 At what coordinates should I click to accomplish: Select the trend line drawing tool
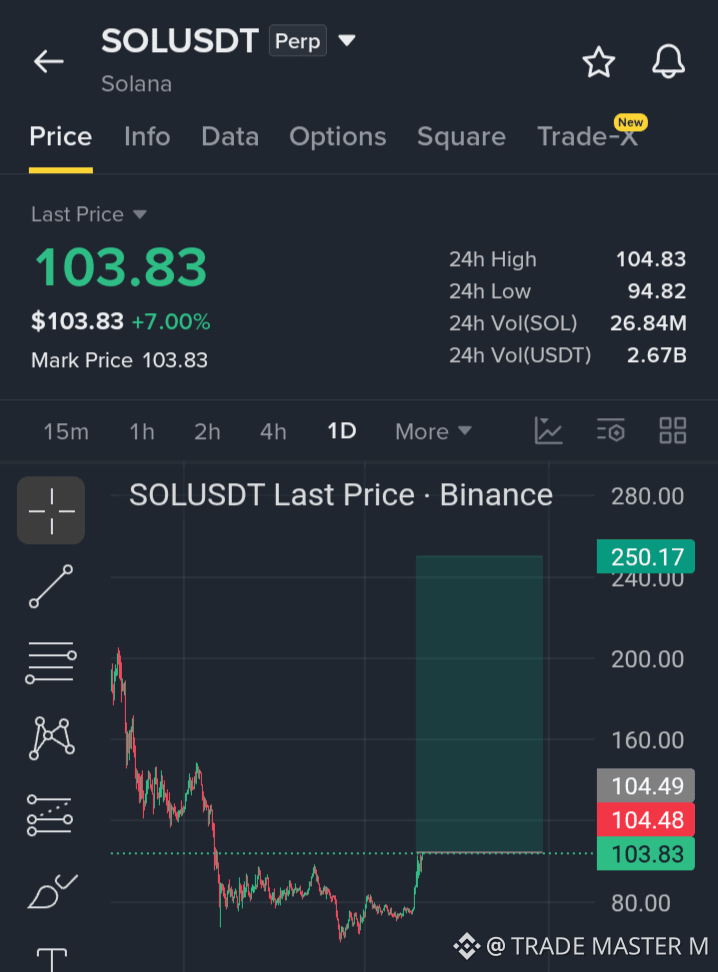coord(51,586)
